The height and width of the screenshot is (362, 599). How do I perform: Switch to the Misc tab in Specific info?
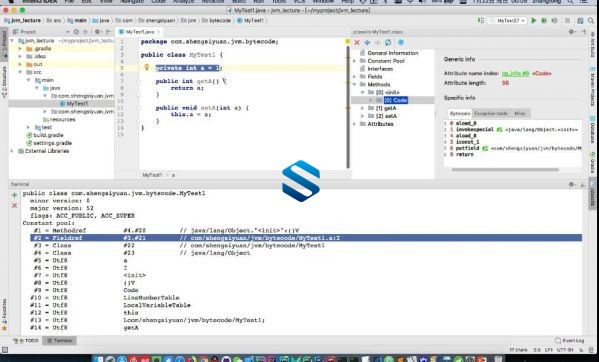point(520,113)
